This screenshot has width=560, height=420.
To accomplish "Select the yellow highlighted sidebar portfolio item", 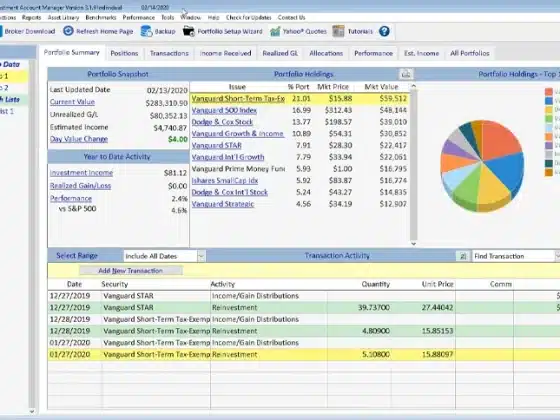I will 14,76.
